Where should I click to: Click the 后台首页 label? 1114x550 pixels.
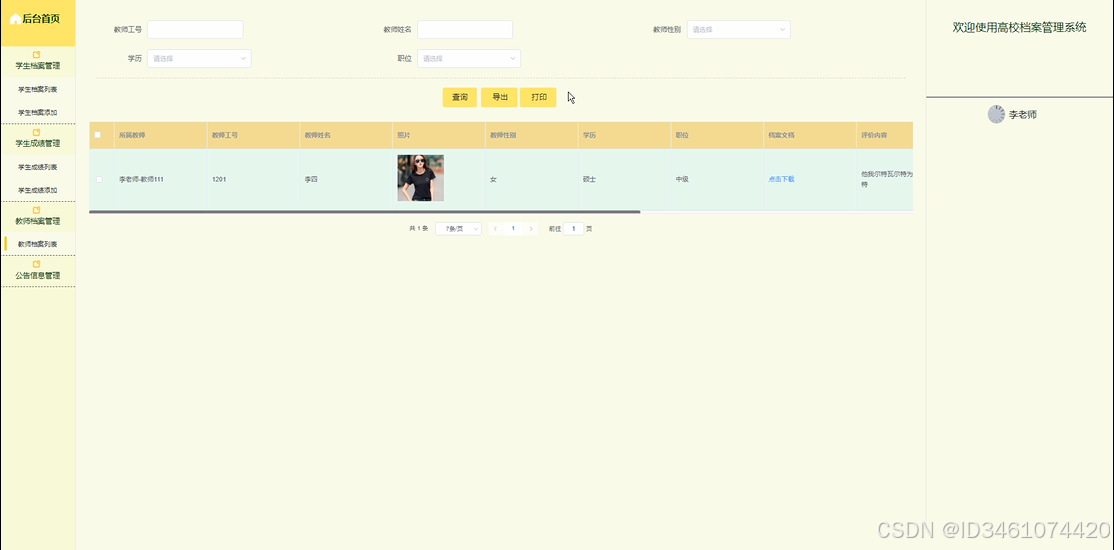click(x=41, y=19)
